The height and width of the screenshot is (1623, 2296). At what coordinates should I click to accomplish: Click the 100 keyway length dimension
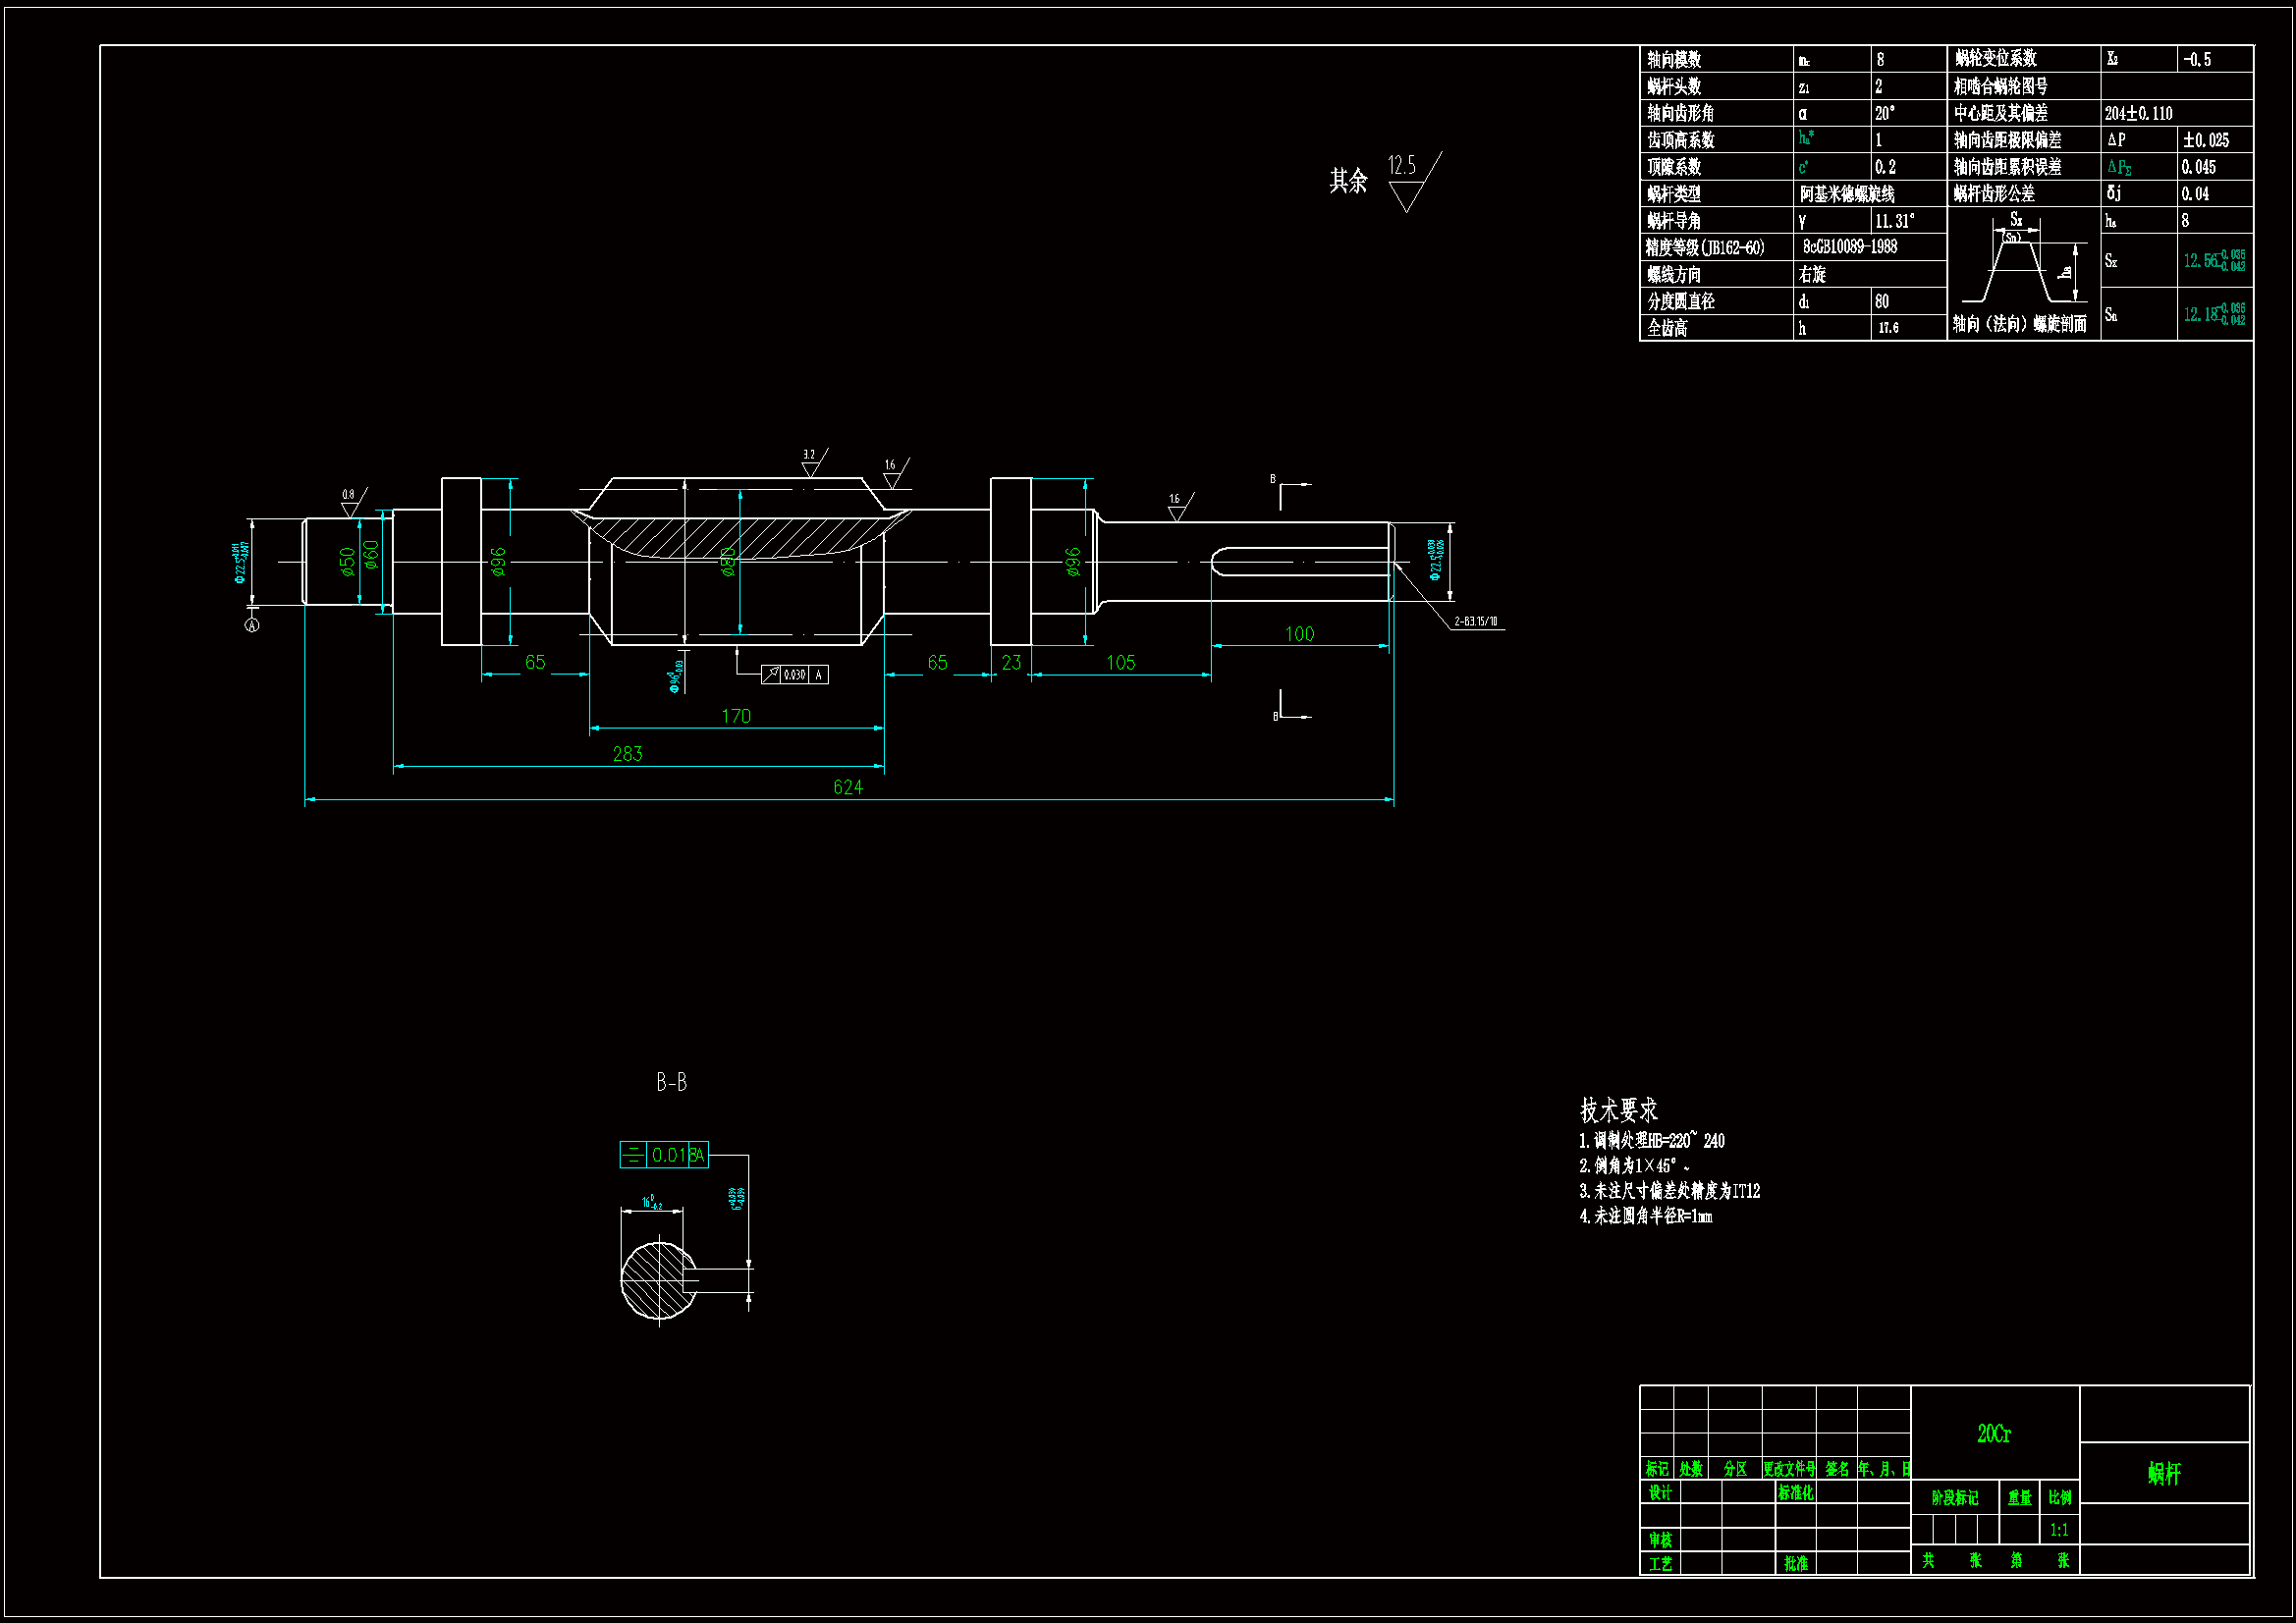(1299, 634)
